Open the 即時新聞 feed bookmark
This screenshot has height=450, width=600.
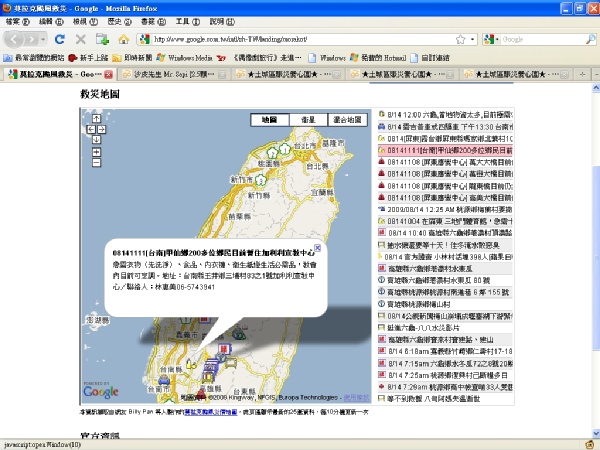(132, 58)
